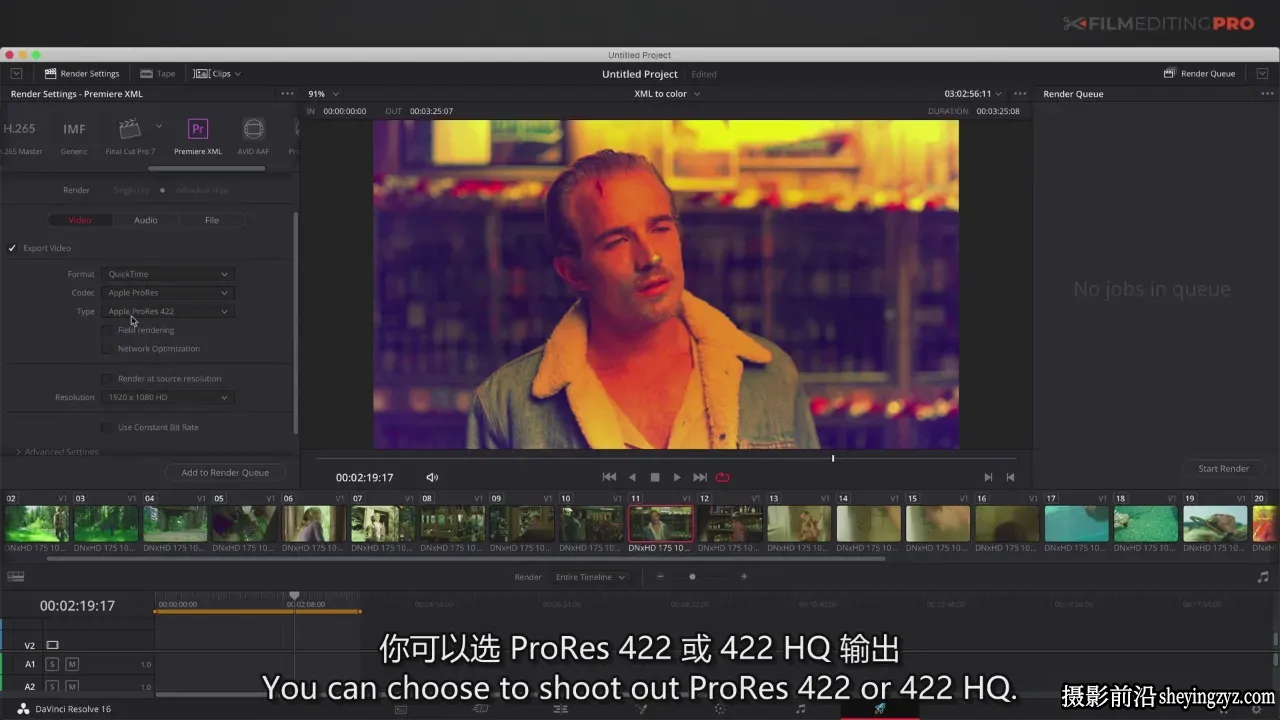This screenshot has height=720, width=1280.
Task: Enable Network Optimization checkbox
Action: 107,349
